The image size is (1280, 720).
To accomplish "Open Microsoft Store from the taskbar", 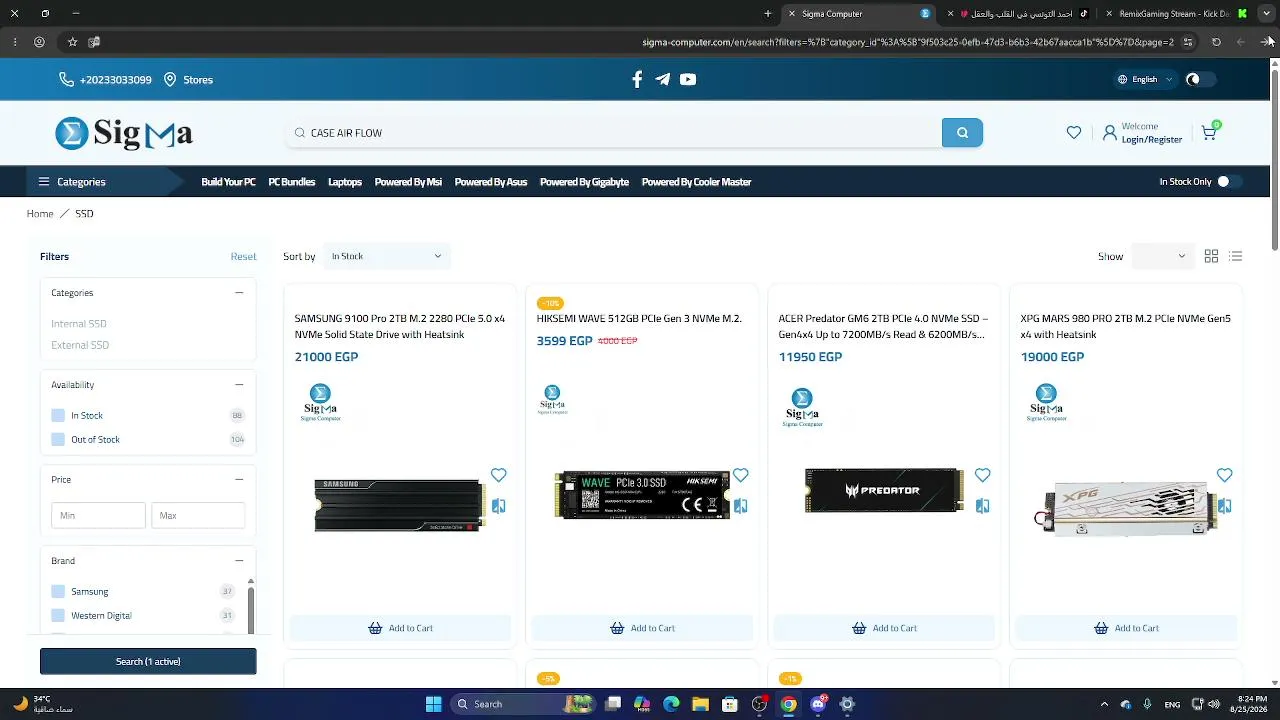I will (x=730, y=704).
